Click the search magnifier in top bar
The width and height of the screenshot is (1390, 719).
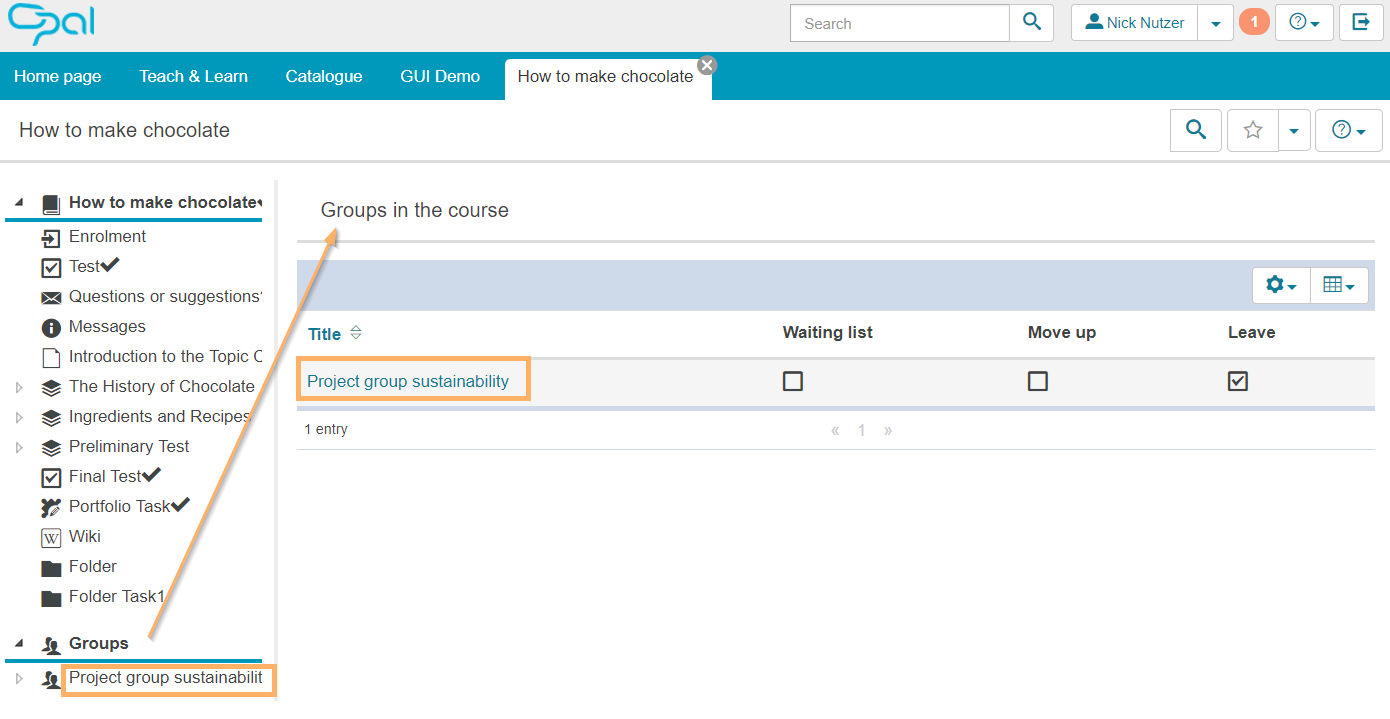pos(1032,23)
